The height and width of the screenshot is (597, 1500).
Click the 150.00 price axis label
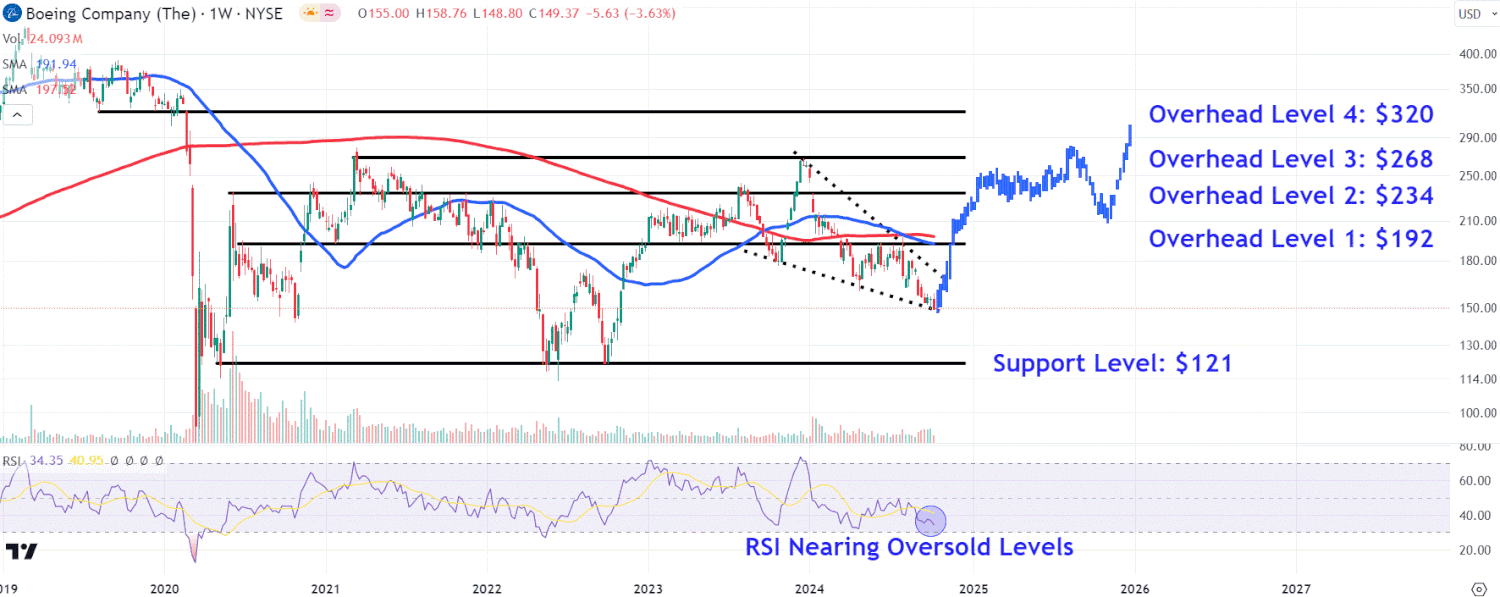[x=1476, y=308]
